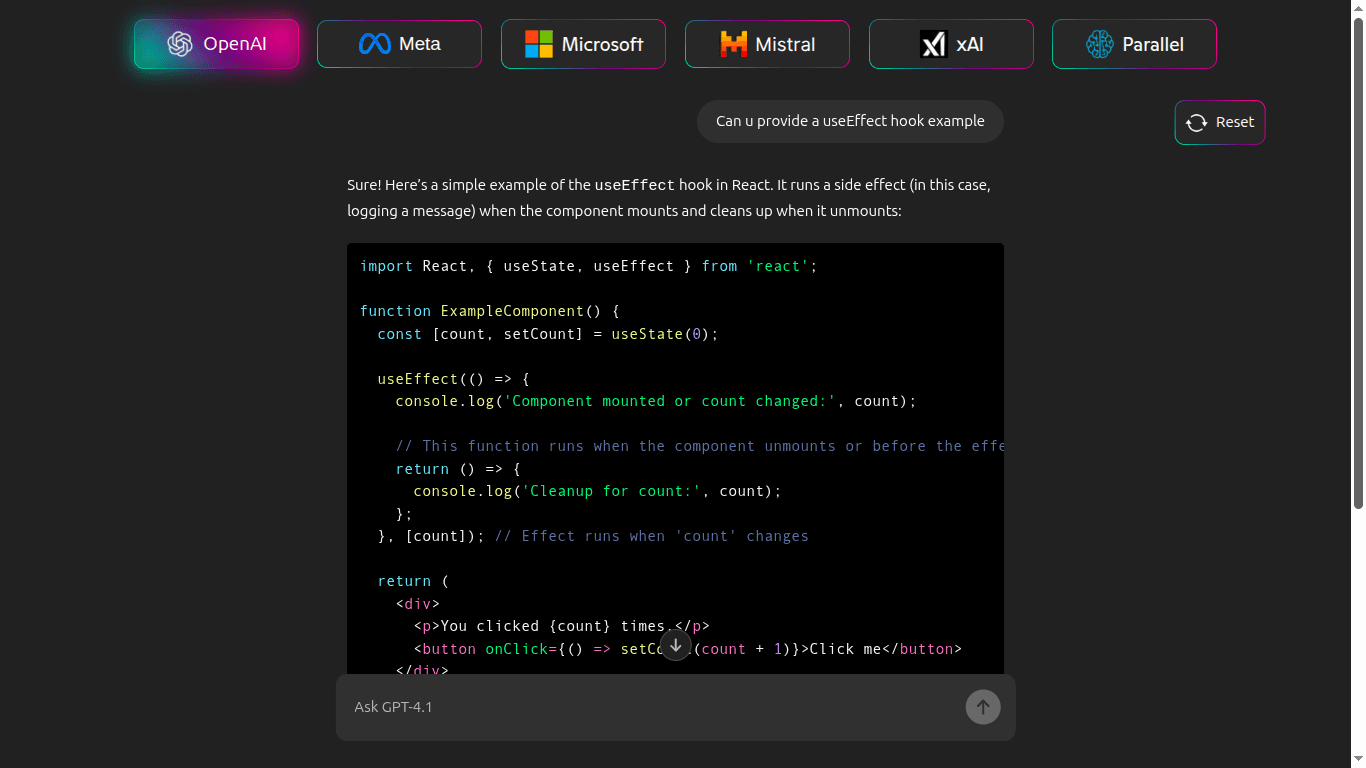Viewport: 1366px width, 768px height.
Task: Select the Parallel brain logo icon
Action: (x=1100, y=43)
